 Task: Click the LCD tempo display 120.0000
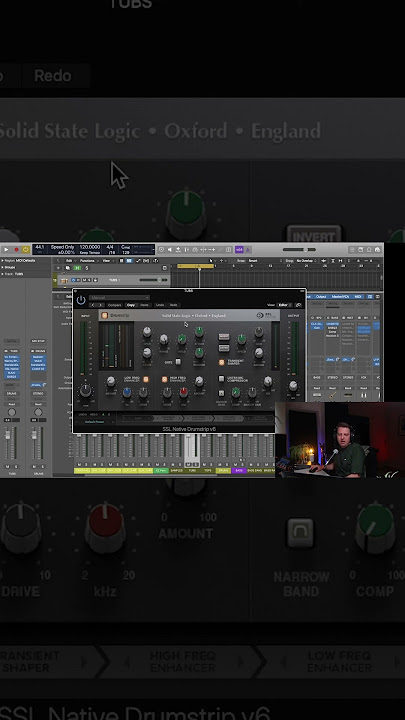[x=90, y=248]
